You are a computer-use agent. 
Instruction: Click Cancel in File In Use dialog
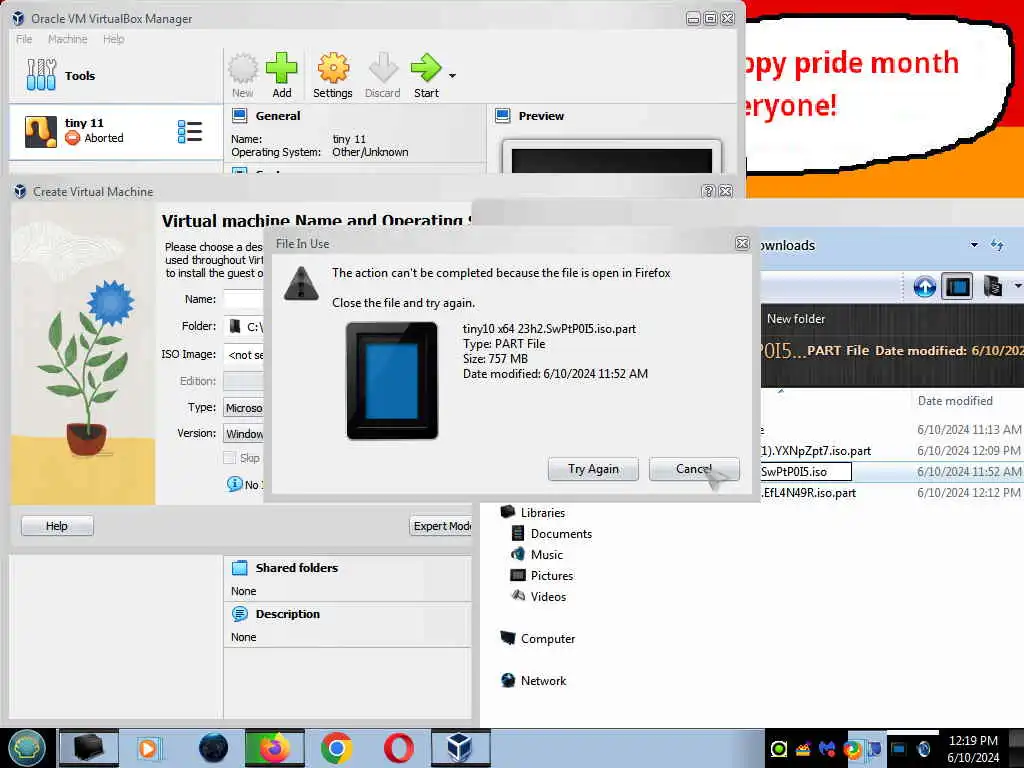pyautogui.click(x=694, y=469)
